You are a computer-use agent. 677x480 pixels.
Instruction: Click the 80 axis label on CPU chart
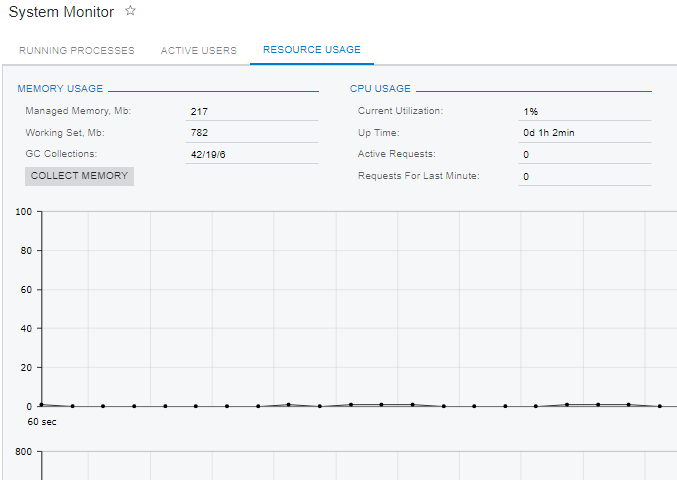coord(26,250)
